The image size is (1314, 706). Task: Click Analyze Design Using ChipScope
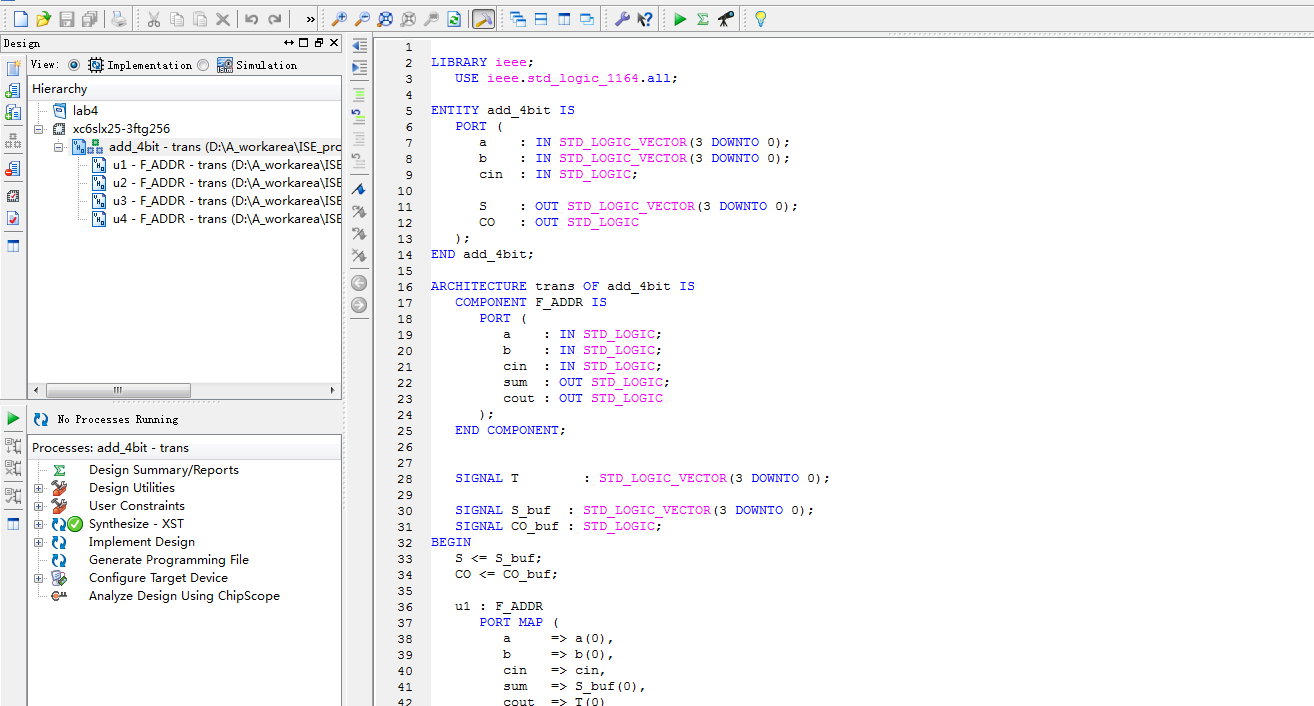point(184,596)
